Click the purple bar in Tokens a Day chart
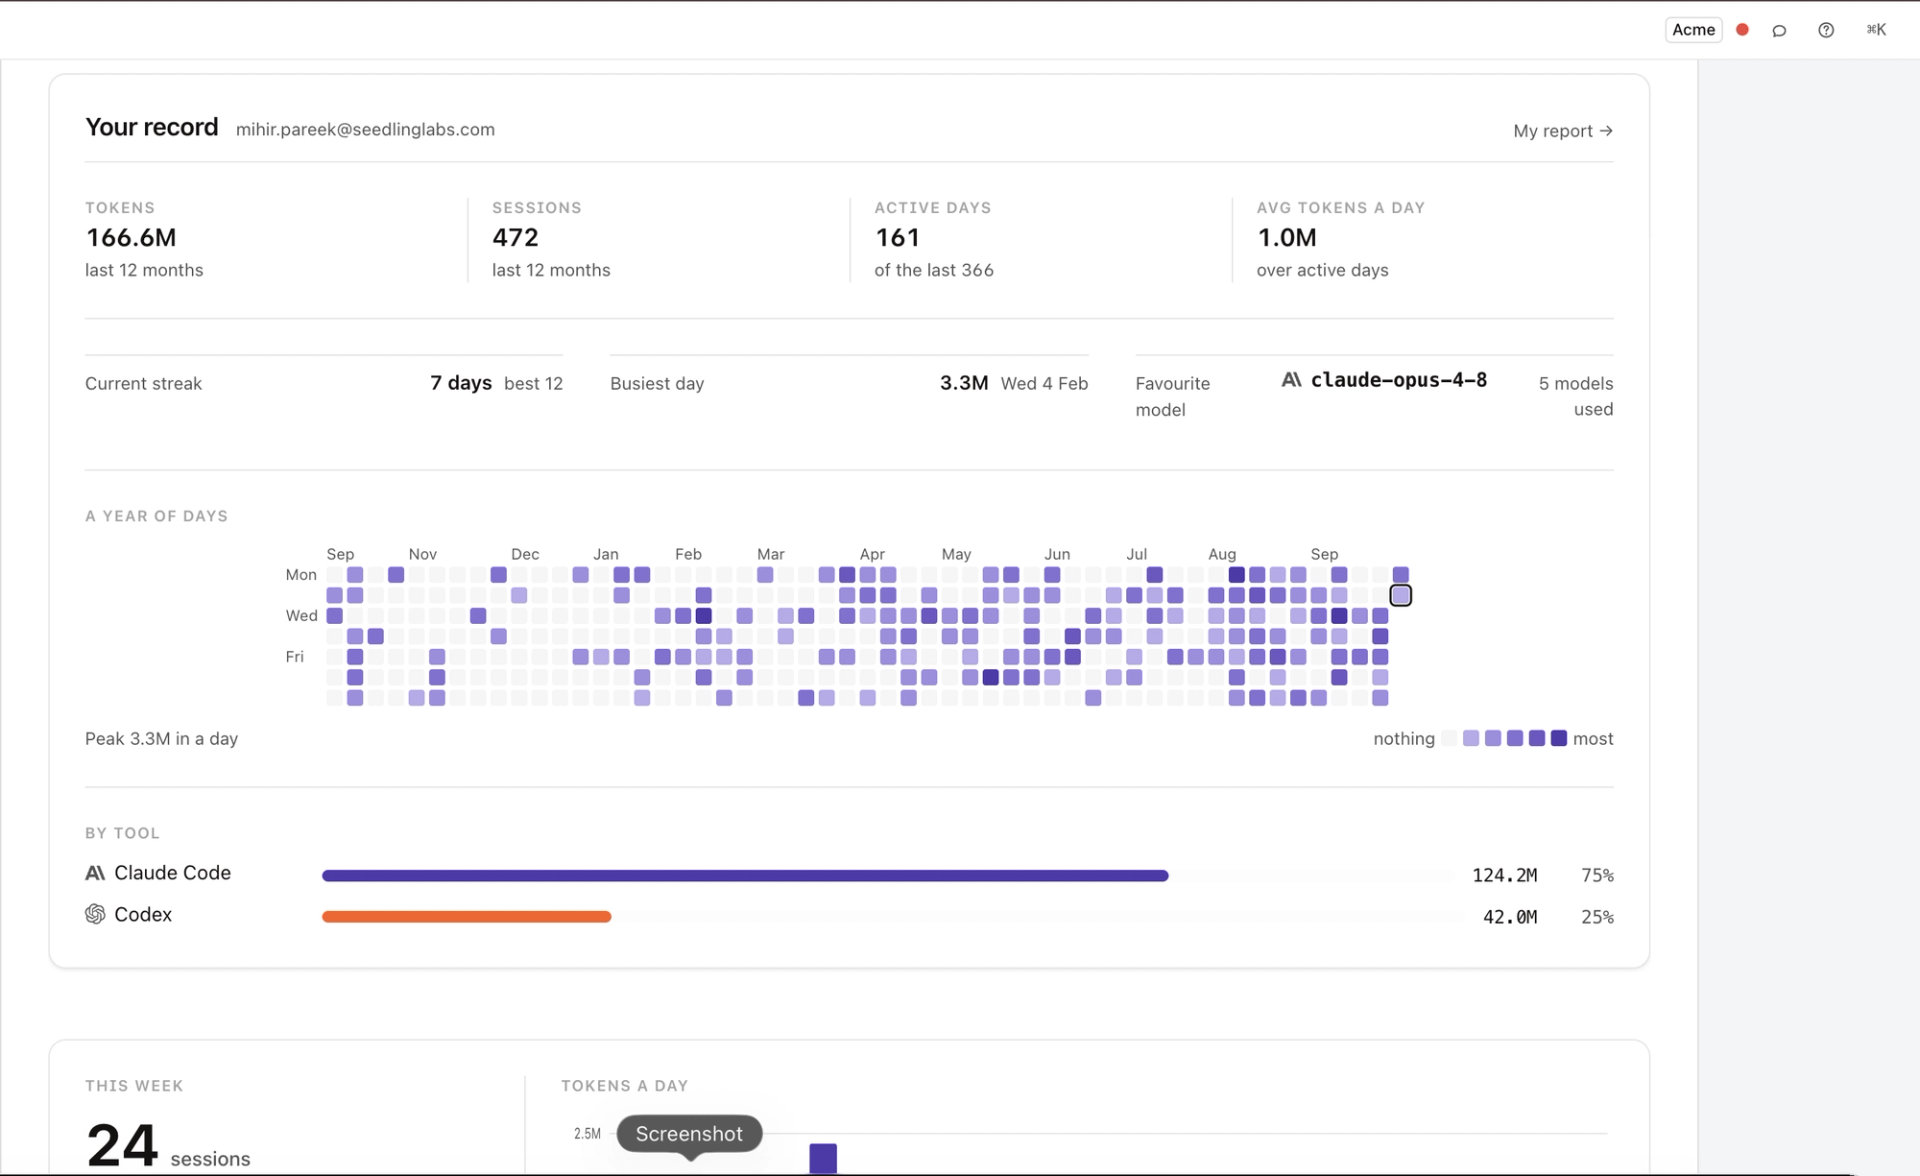Viewport: 1920px width, 1176px height. (823, 1159)
